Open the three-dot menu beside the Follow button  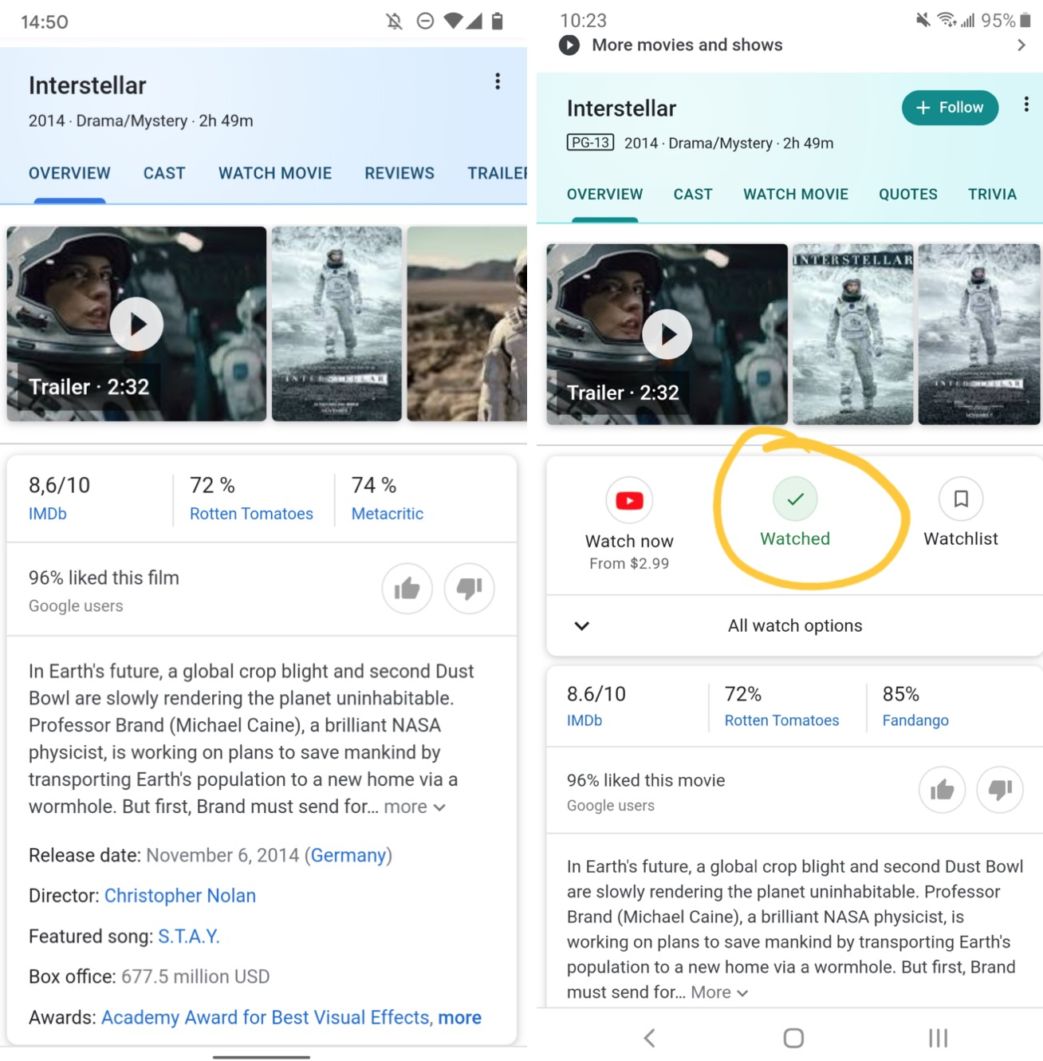(x=1026, y=104)
